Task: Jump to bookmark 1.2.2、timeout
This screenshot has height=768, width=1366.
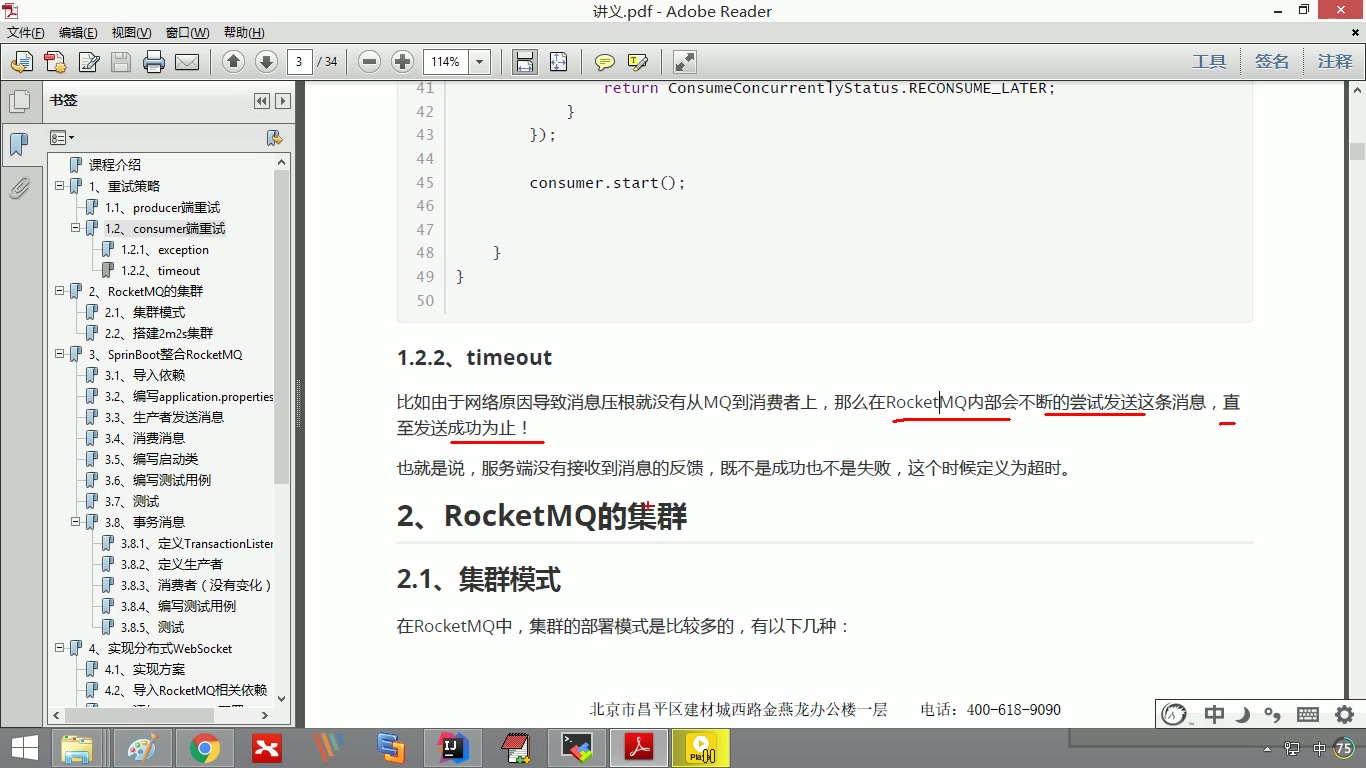Action: coord(160,271)
